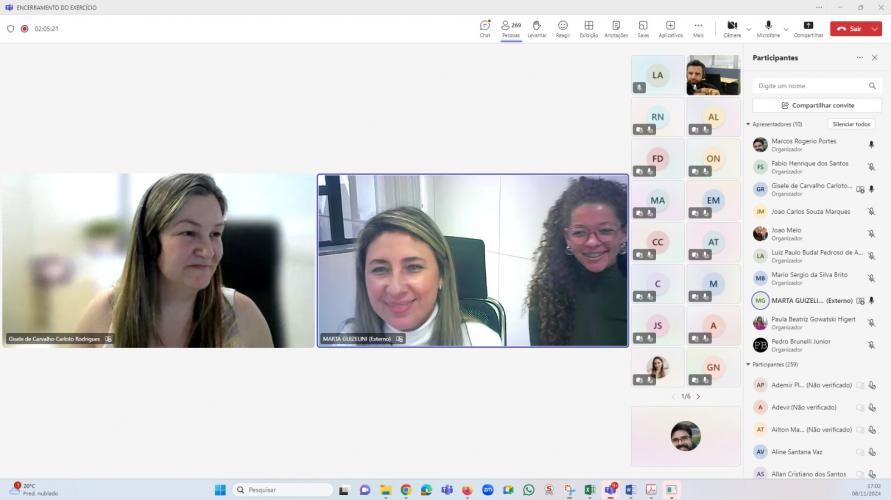Click the Digite um nome search field

pyautogui.click(x=810, y=86)
